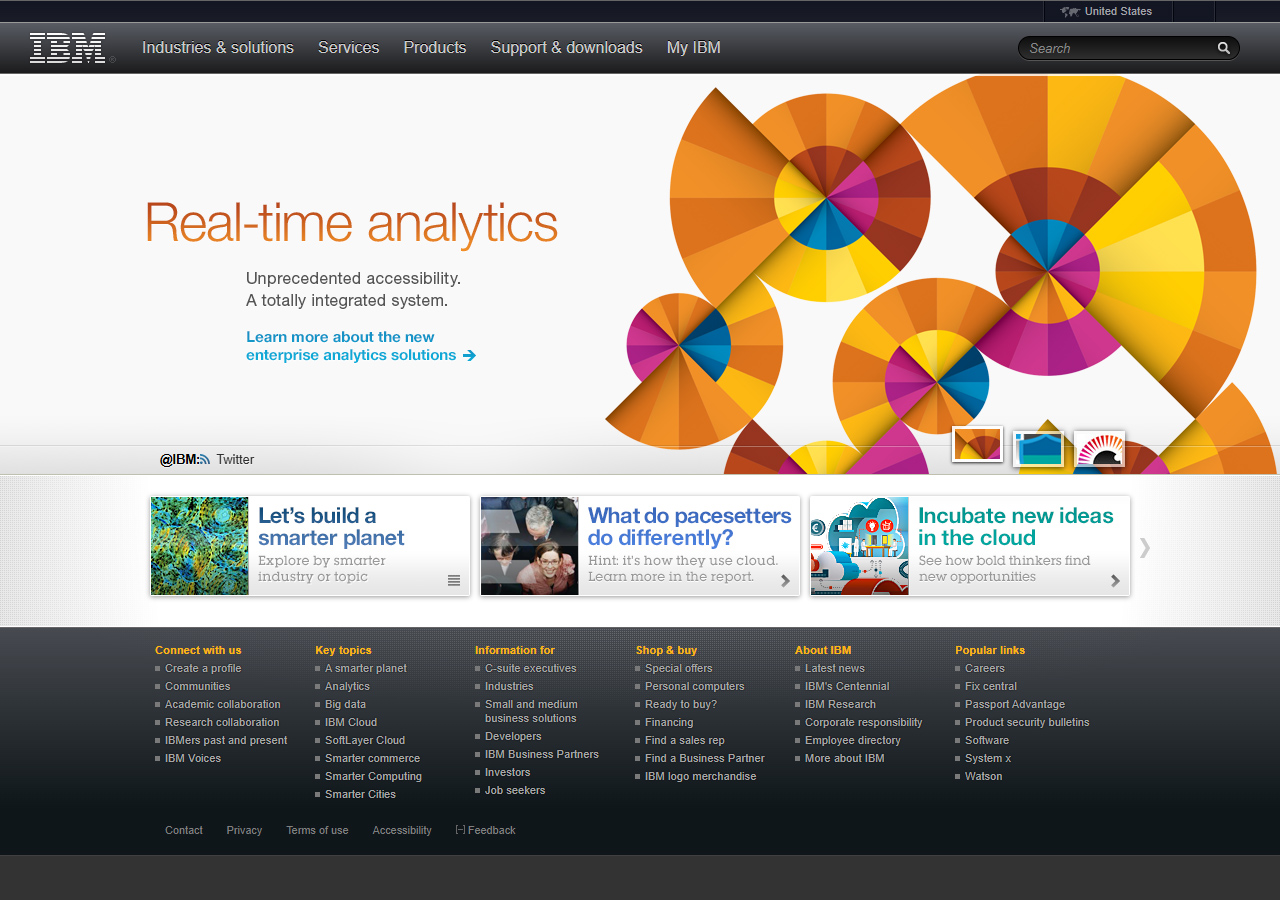
Task: Open Personal computers link
Action: tap(695, 686)
